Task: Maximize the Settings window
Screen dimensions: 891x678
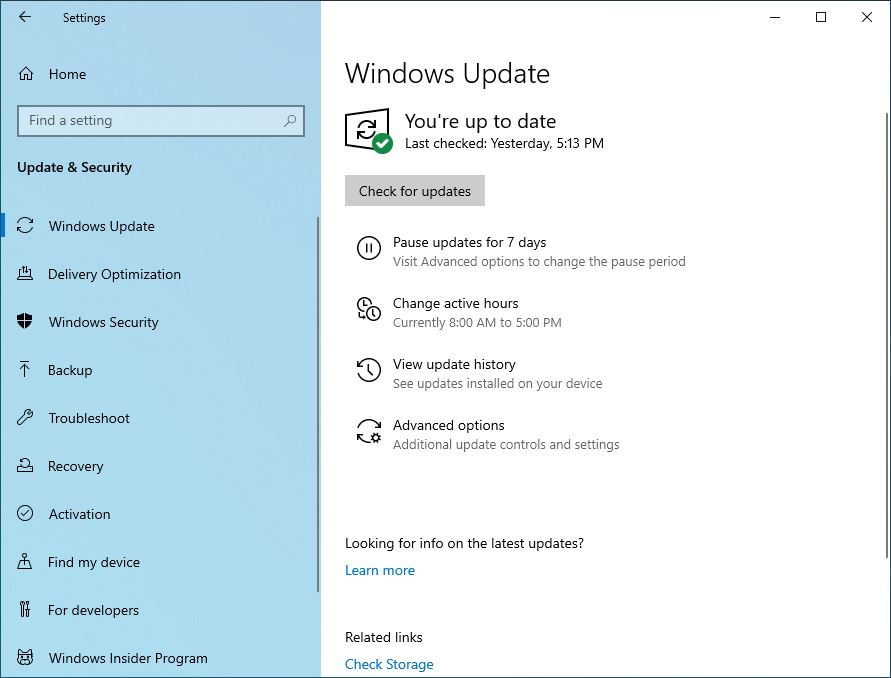Action: pyautogui.click(x=821, y=17)
